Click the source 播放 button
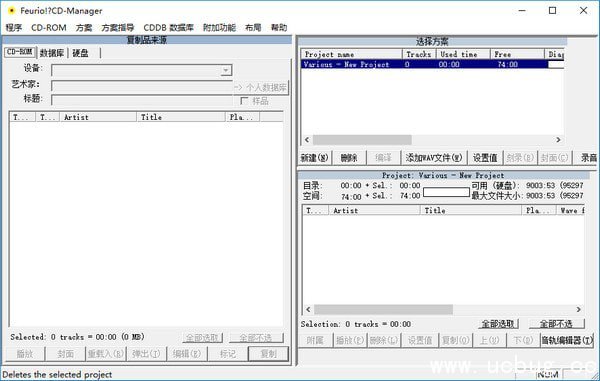The image size is (600, 381). pyautogui.click(x=25, y=354)
